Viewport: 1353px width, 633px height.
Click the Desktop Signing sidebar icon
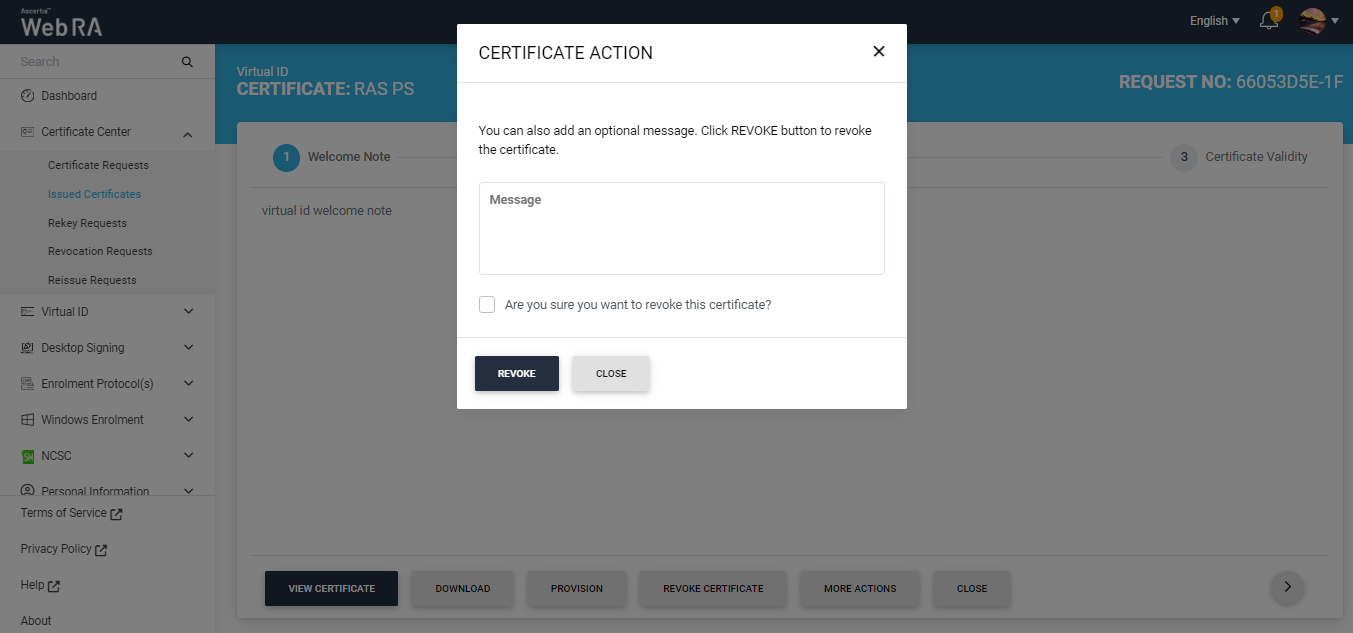point(28,348)
